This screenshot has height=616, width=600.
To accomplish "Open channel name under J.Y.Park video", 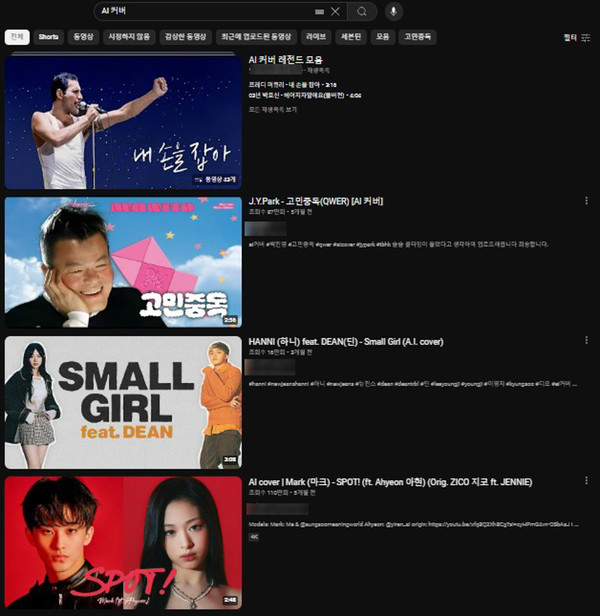I will [x=266, y=229].
